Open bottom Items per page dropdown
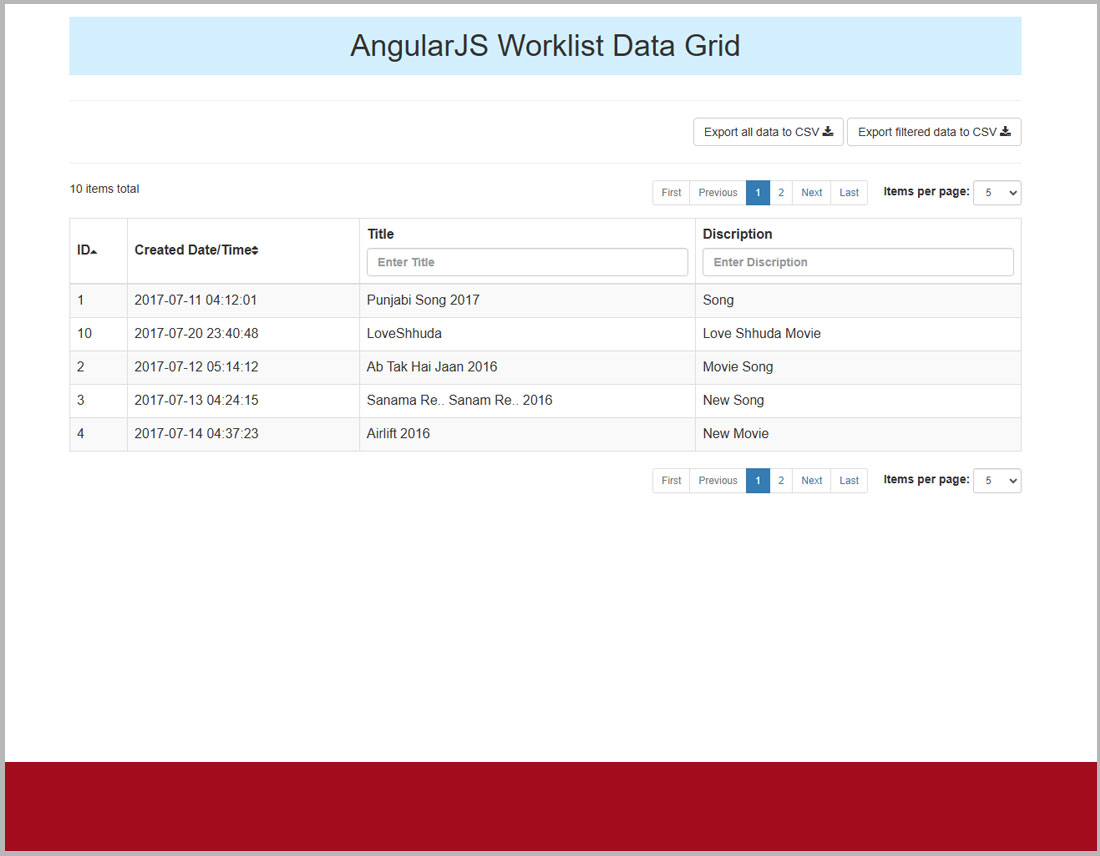Image resolution: width=1100 pixels, height=856 pixels. pos(996,481)
